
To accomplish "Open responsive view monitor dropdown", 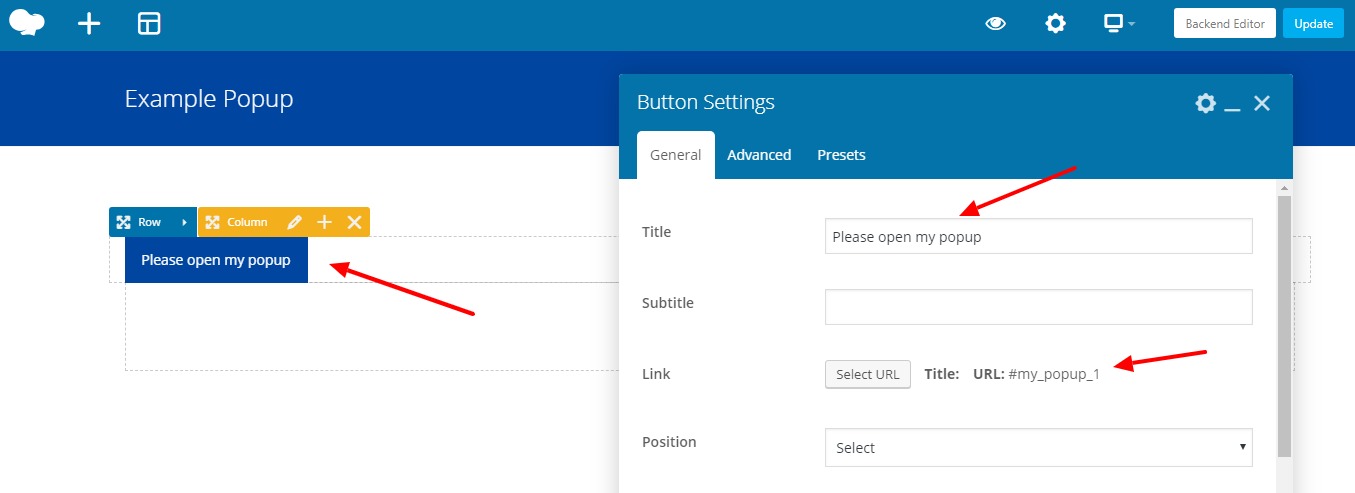I will point(1118,24).
